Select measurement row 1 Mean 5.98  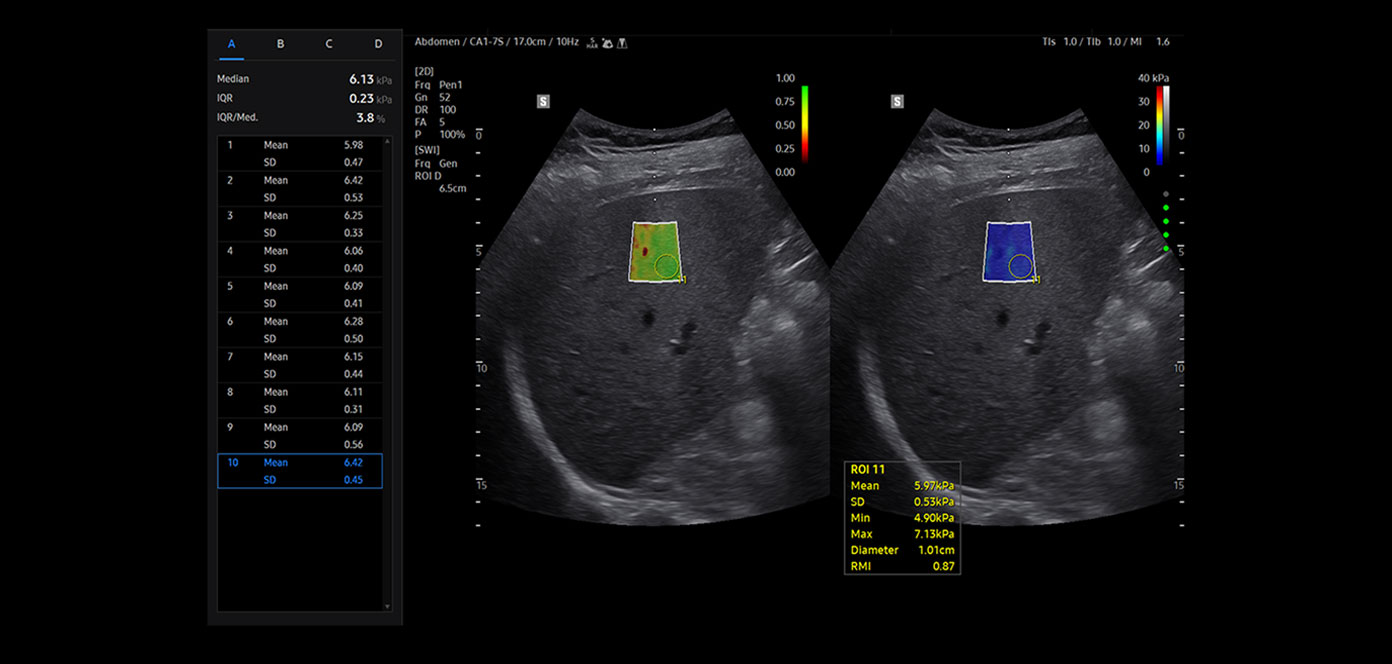(x=300, y=153)
